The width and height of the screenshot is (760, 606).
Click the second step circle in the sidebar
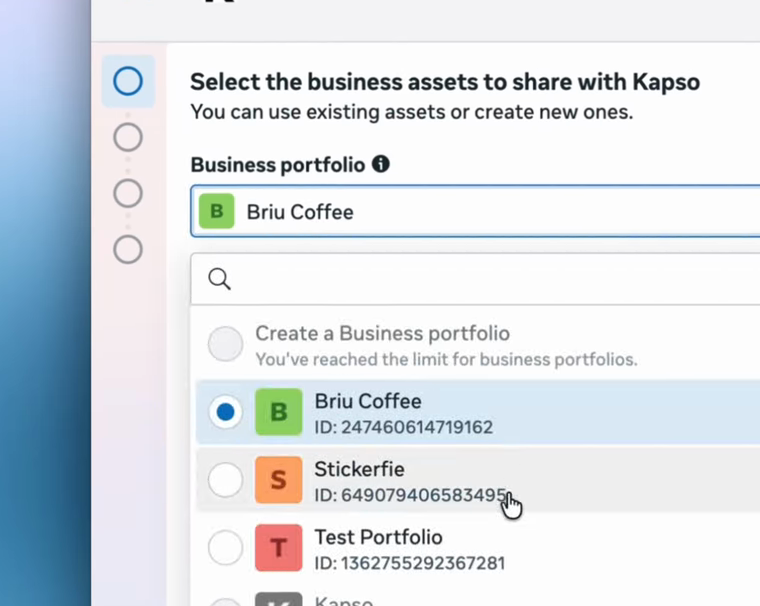[x=128, y=137]
